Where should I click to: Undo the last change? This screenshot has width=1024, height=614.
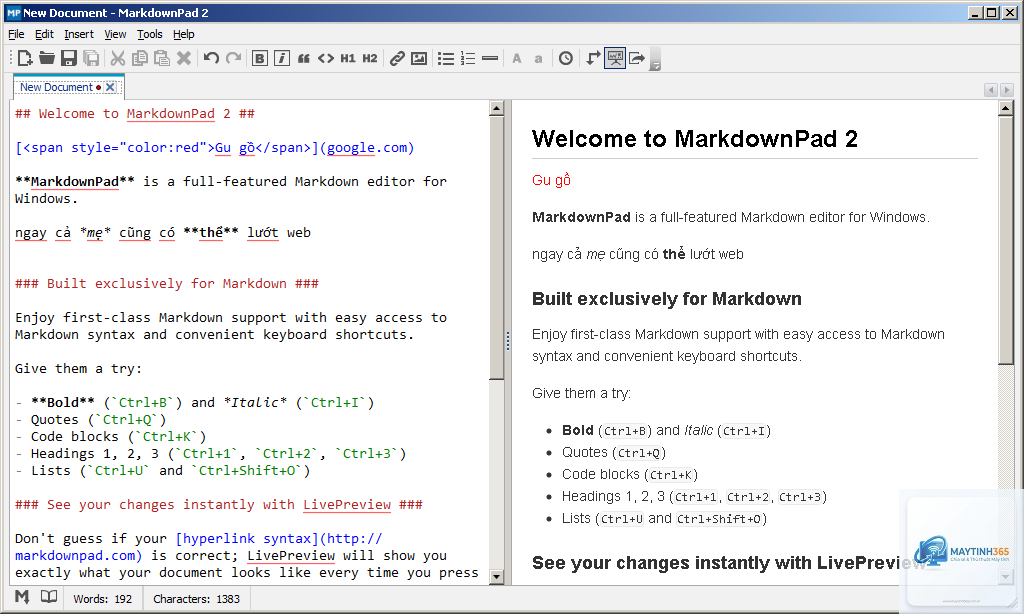pos(211,58)
